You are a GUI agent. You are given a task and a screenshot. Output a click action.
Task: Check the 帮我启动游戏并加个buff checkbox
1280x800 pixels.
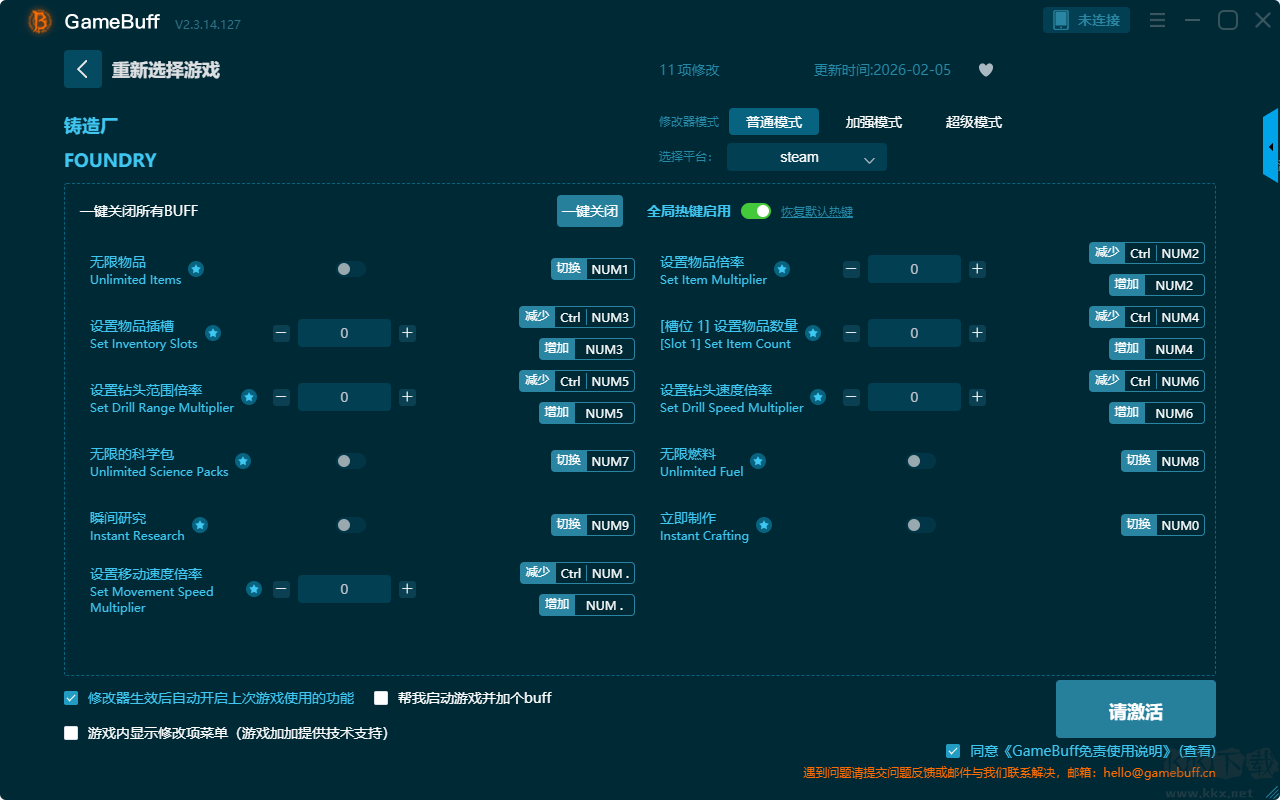[381, 698]
